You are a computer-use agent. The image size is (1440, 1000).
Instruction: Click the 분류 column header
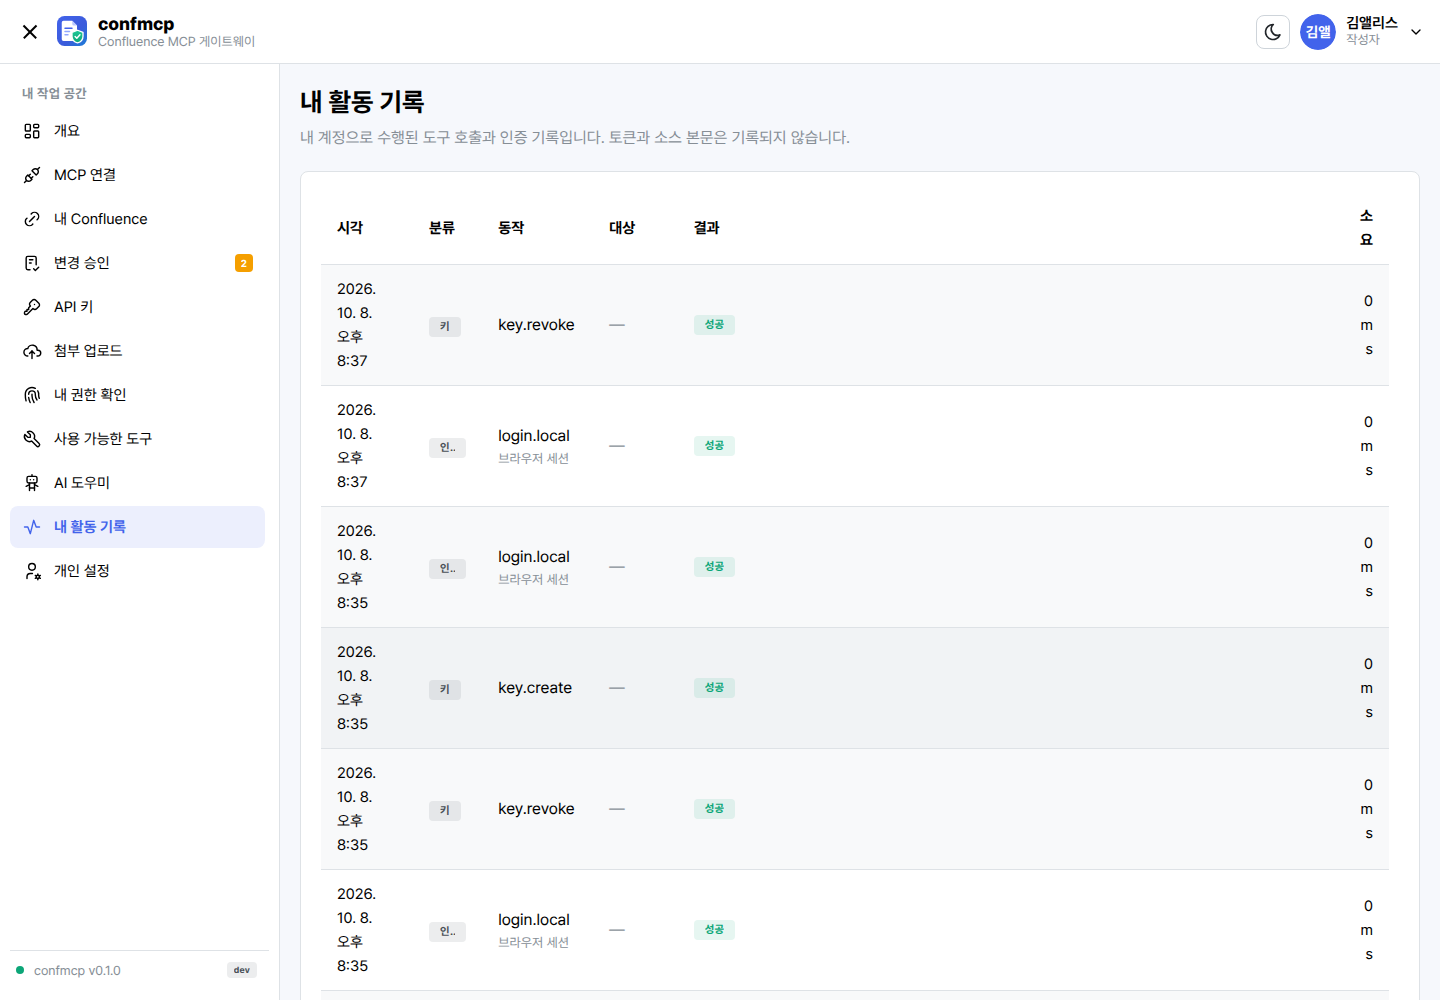click(442, 228)
